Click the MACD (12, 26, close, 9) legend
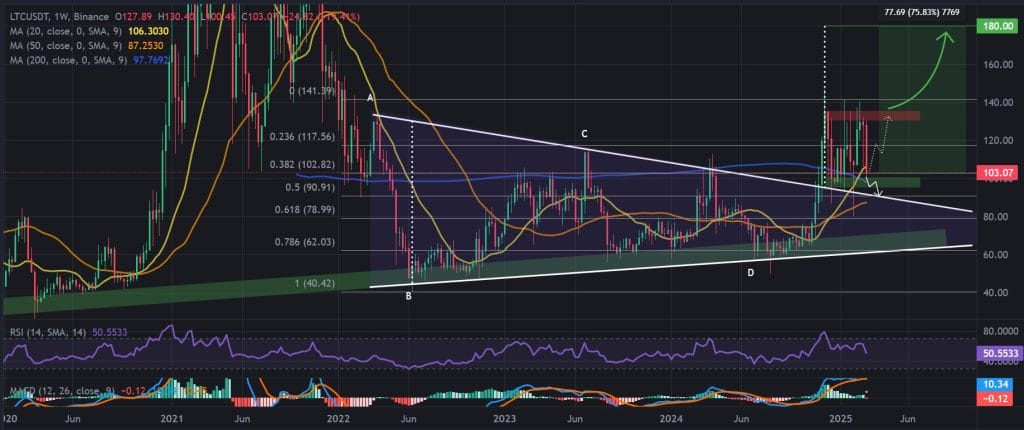 click(x=62, y=391)
